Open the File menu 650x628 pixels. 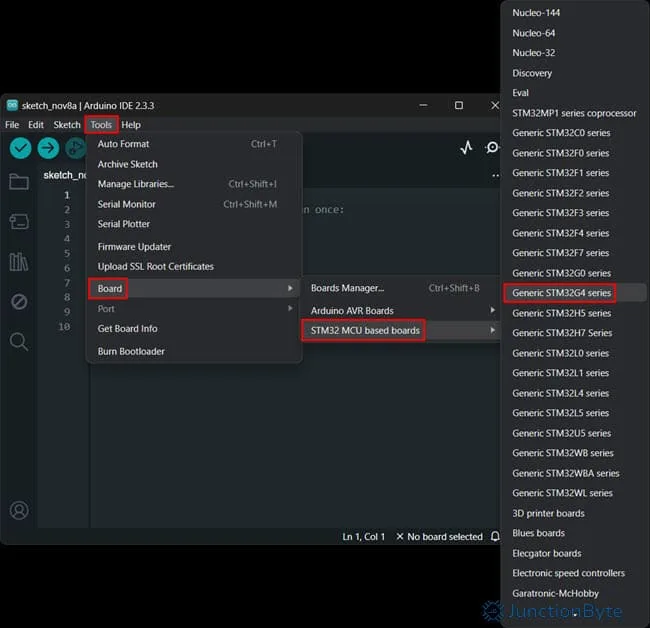pos(12,125)
